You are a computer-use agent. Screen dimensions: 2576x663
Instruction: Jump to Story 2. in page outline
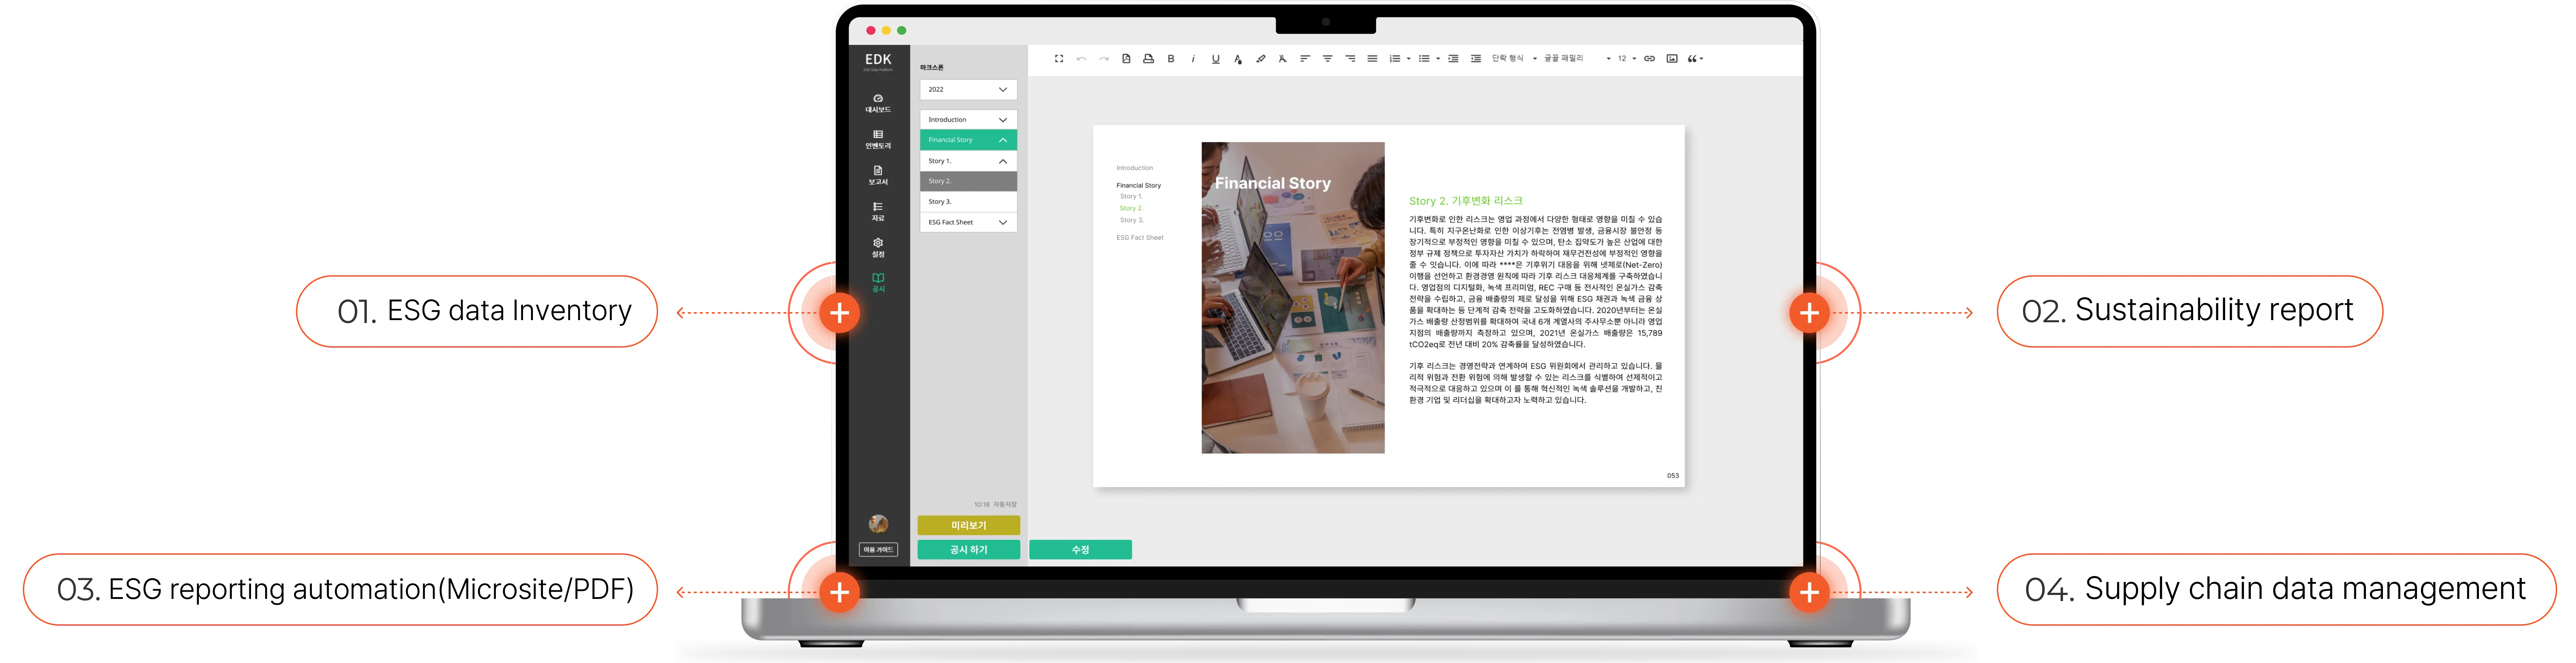pyautogui.click(x=1131, y=208)
